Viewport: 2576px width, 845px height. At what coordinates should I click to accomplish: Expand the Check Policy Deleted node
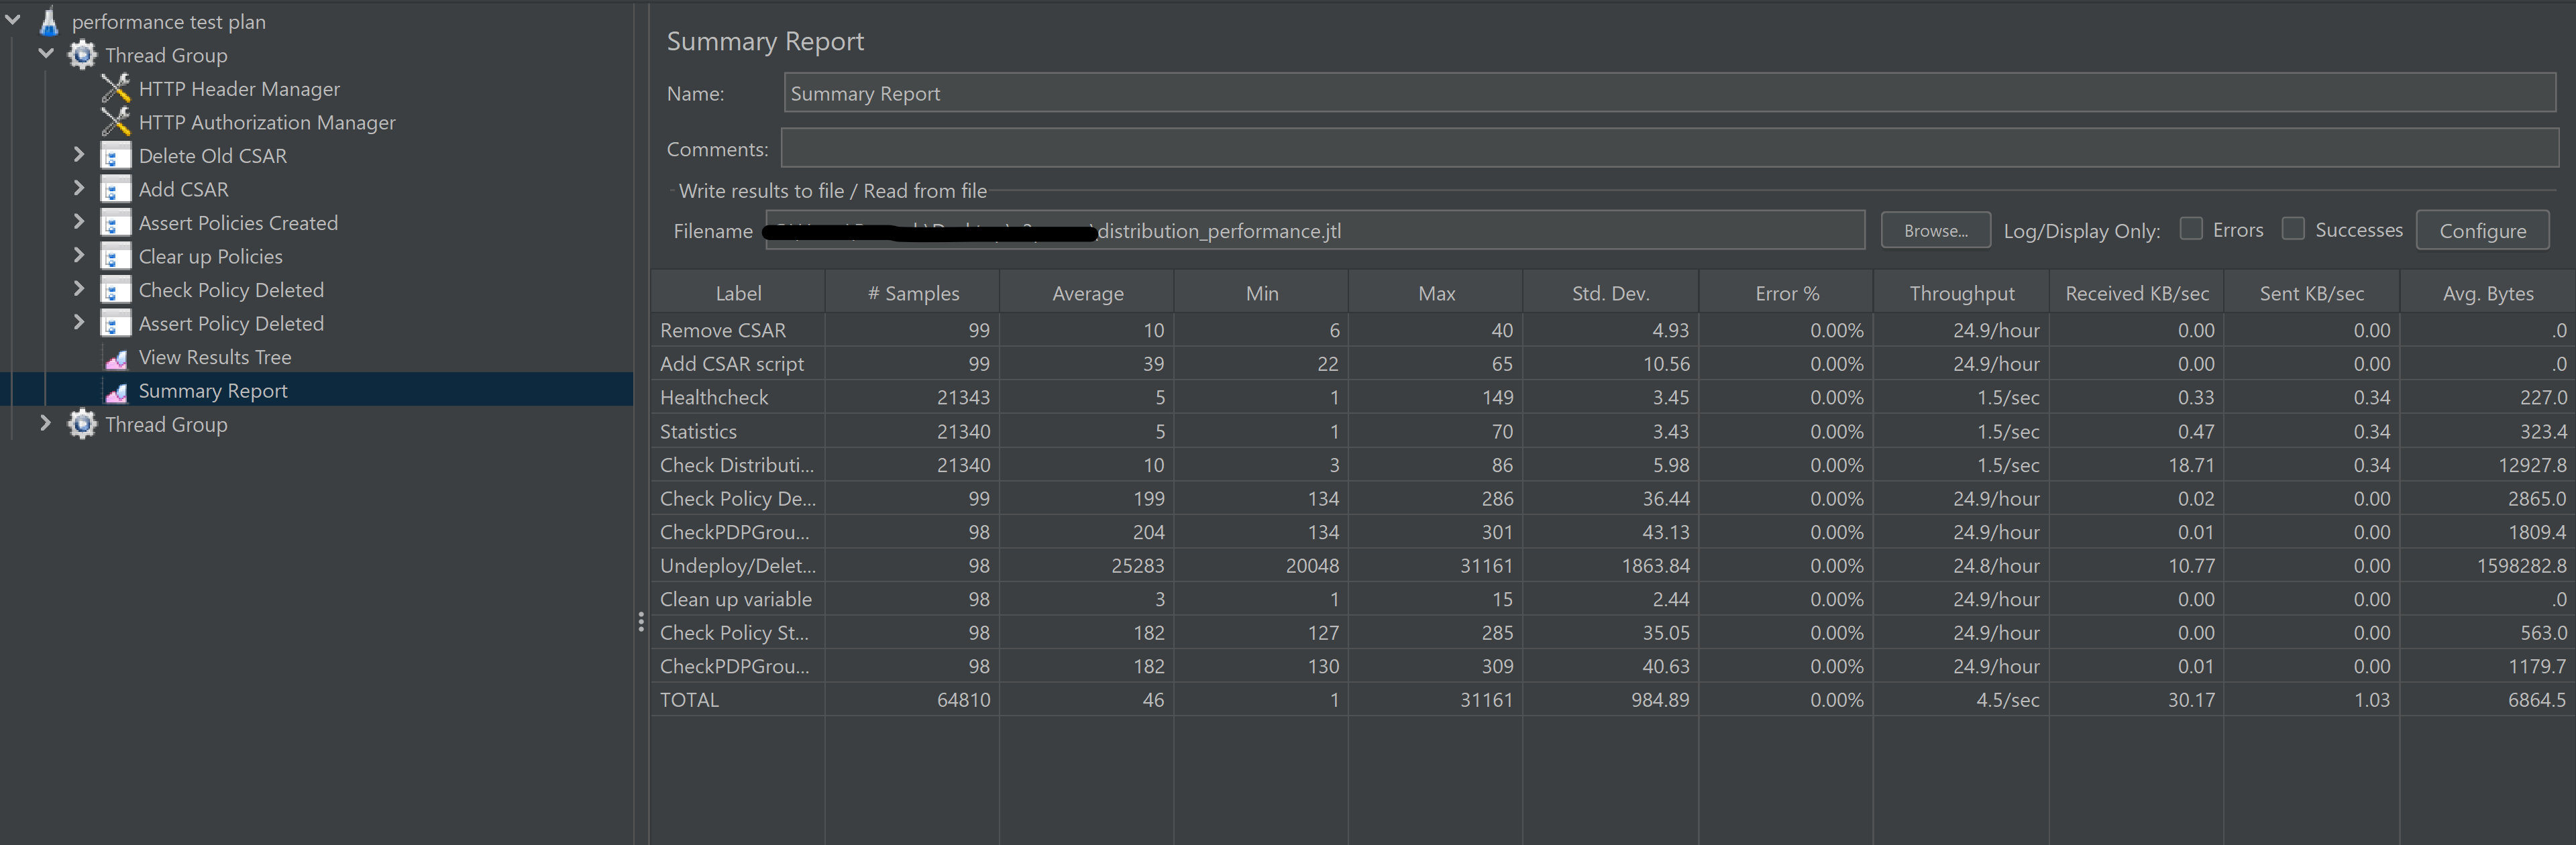(79, 288)
